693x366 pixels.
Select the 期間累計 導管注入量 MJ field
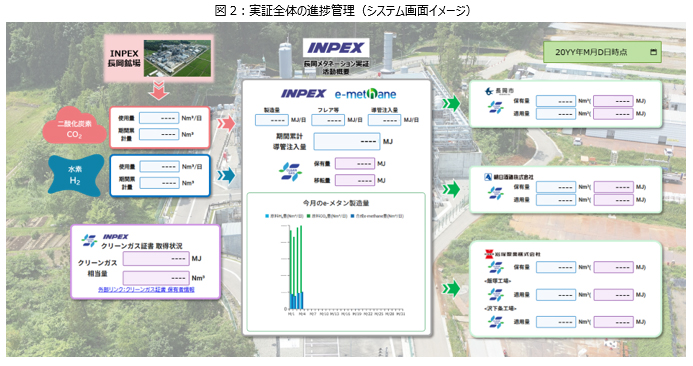pyautogui.click(x=347, y=142)
